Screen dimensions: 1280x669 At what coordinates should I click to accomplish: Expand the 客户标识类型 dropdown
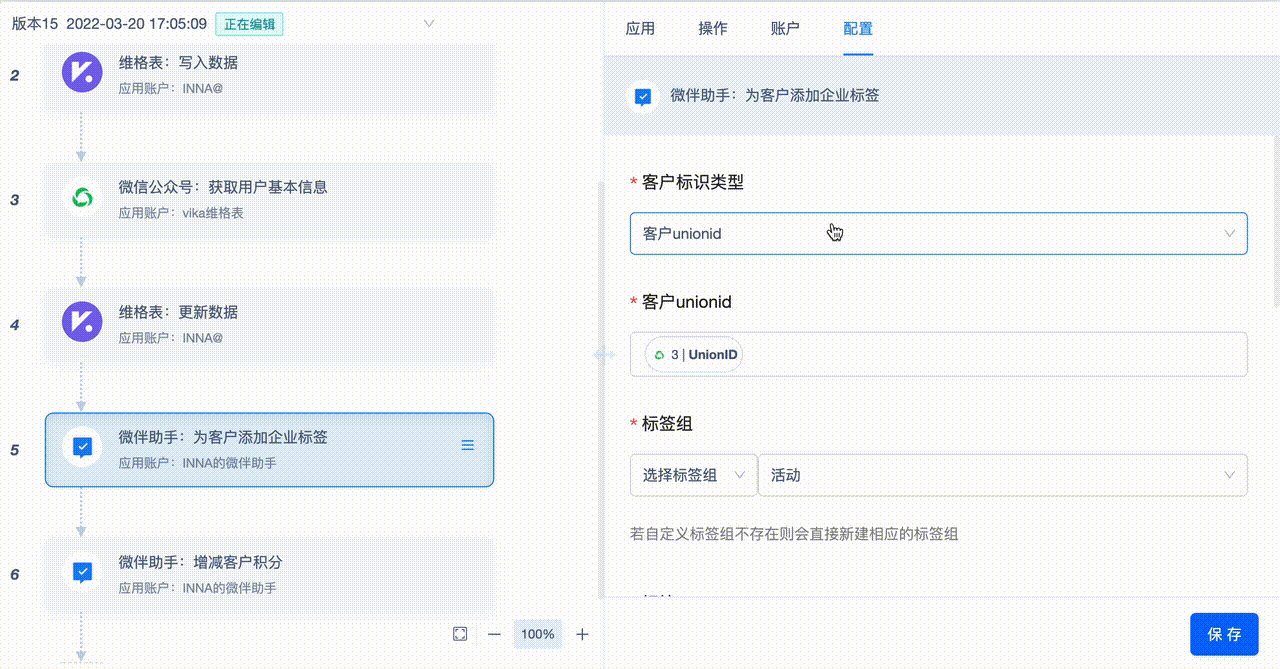point(938,233)
